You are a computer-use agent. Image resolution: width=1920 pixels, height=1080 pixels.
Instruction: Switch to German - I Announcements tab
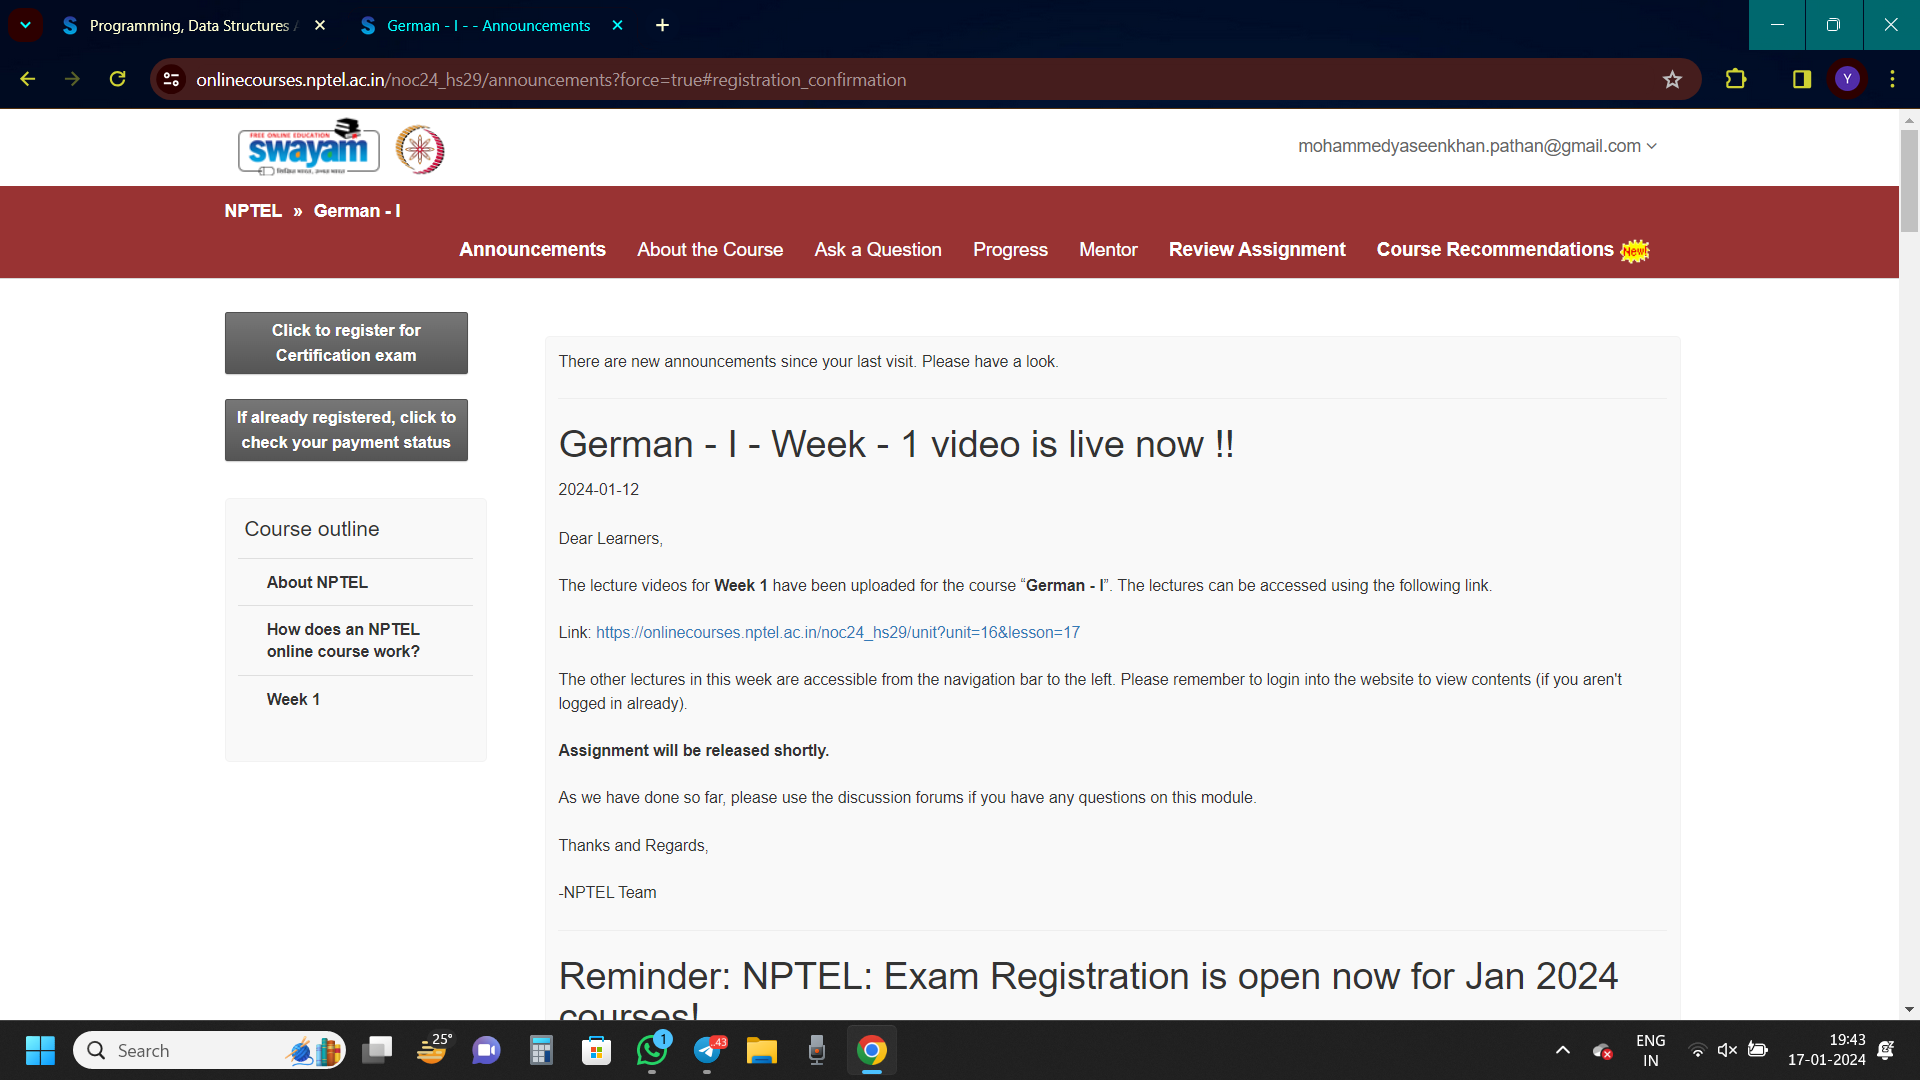(491, 25)
